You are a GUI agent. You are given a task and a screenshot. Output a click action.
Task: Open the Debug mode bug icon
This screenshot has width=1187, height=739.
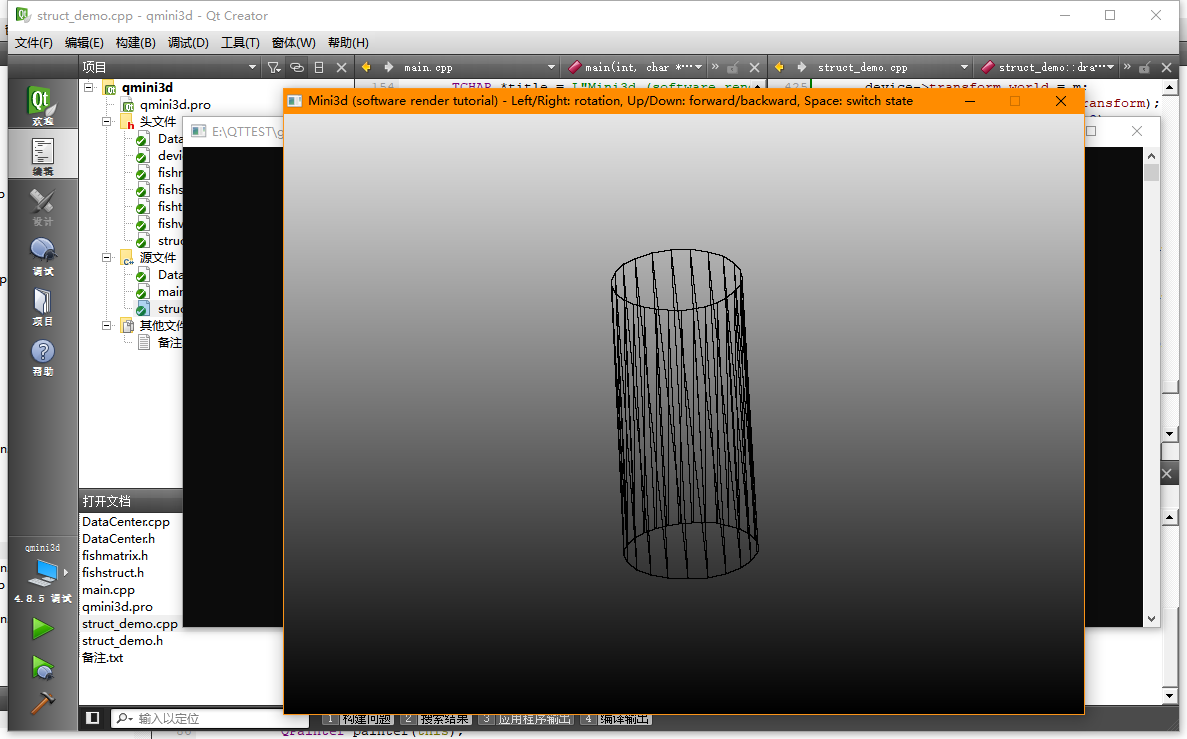pyautogui.click(x=42, y=256)
